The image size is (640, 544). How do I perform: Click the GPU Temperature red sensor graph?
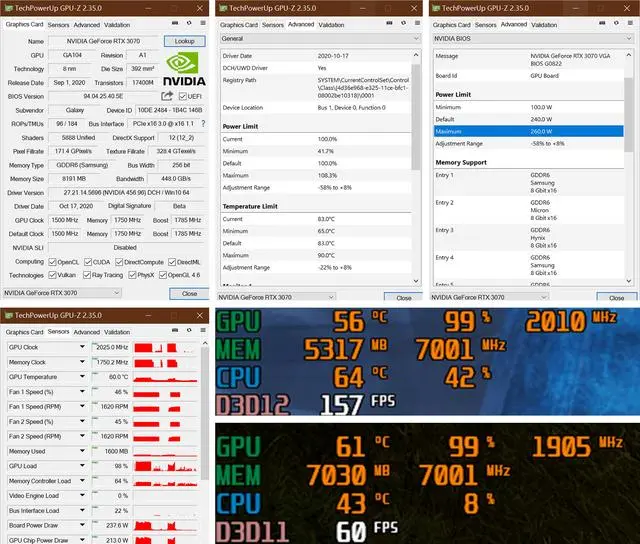coord(166,377)
